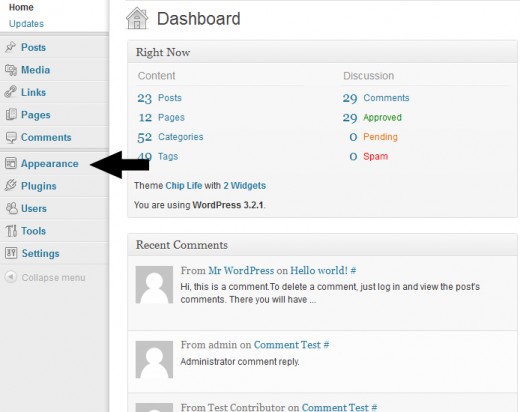Click the Recent Comments widget header

coord(322,245)
